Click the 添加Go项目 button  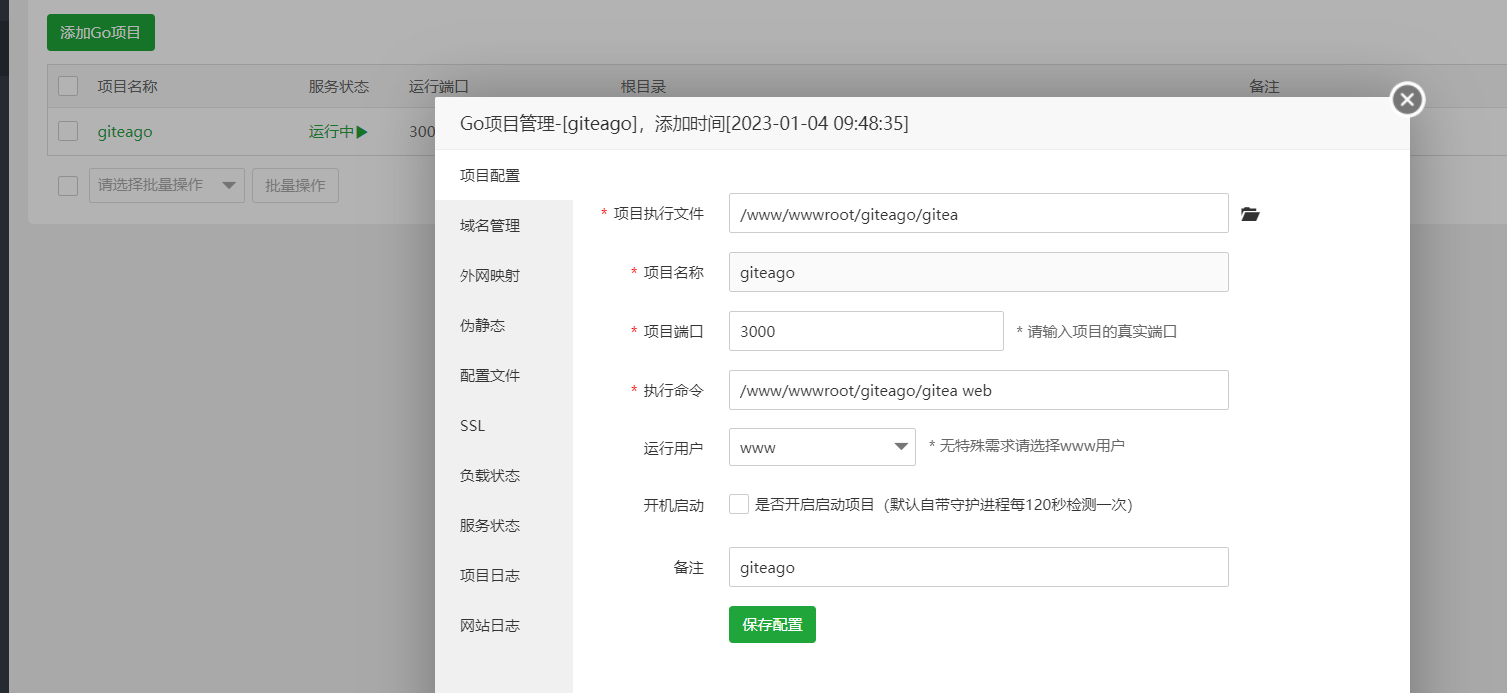pos(100,32)
